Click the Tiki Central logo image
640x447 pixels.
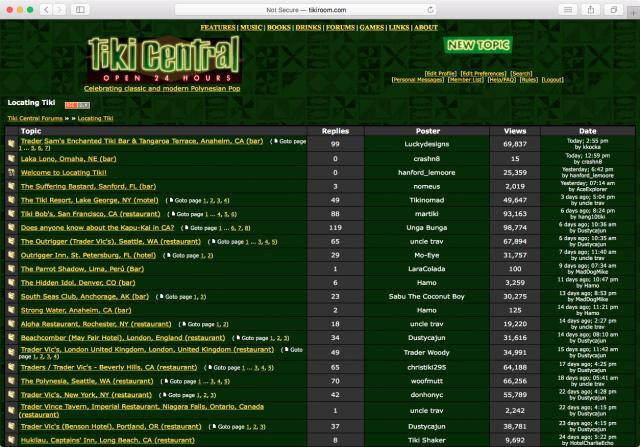pyautogui.click(x=164, y=59)
